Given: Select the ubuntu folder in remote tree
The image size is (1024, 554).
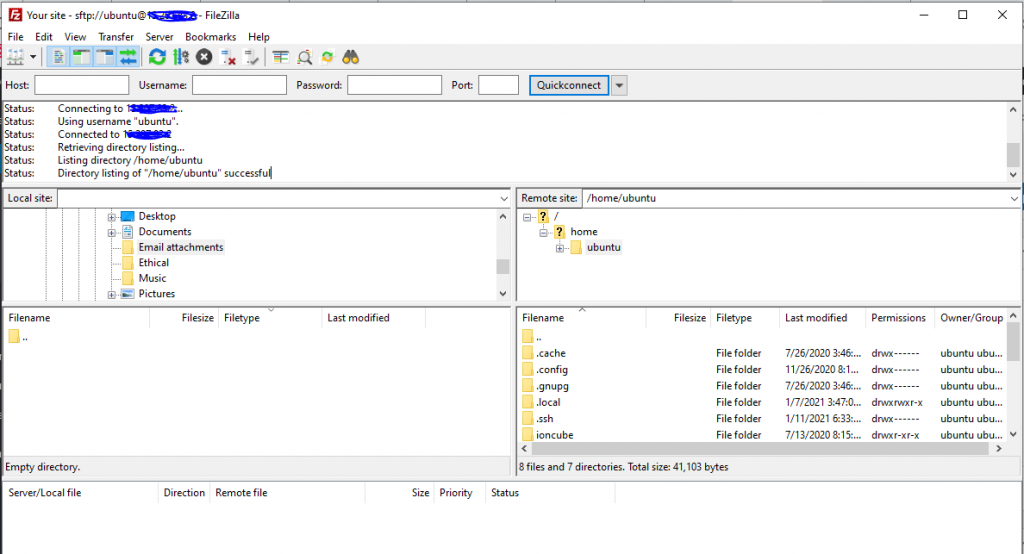Looking at the screenshot, I should (x=603, y=247).
